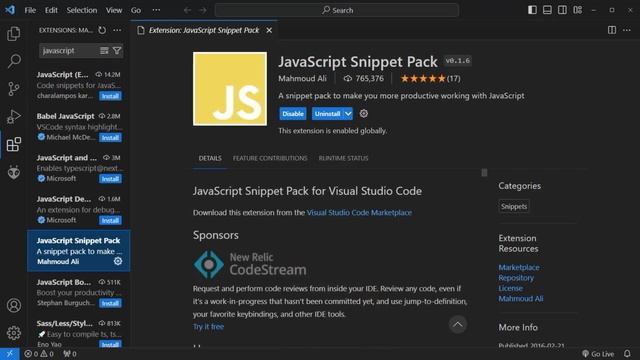Expand the overflow menu ellipsis in menu bar
The height and width of the screenshot is (360, 640).
[x=156, y=10]
